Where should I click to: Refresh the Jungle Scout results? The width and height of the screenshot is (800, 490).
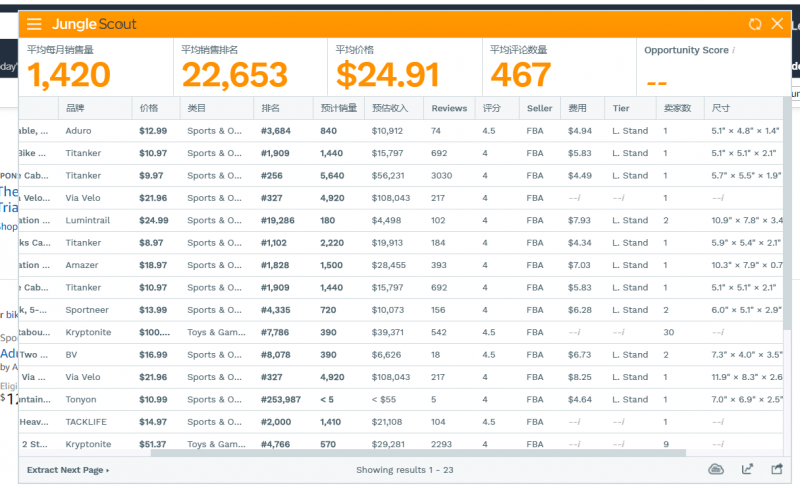[x=755, y=24]
